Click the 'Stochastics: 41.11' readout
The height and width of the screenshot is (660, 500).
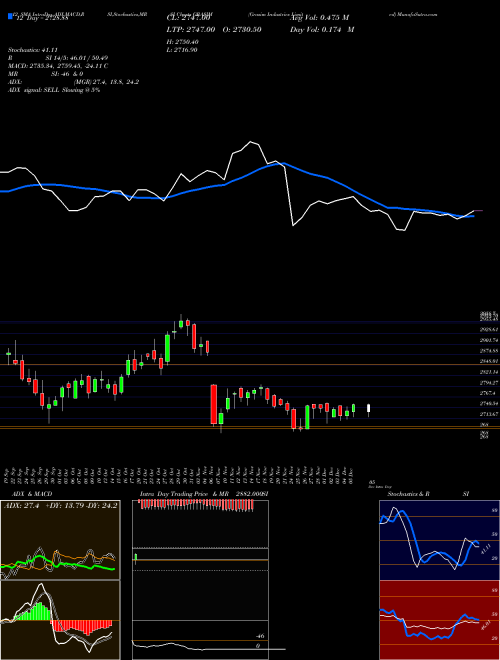pyautogui.click(x=32, y=50)
